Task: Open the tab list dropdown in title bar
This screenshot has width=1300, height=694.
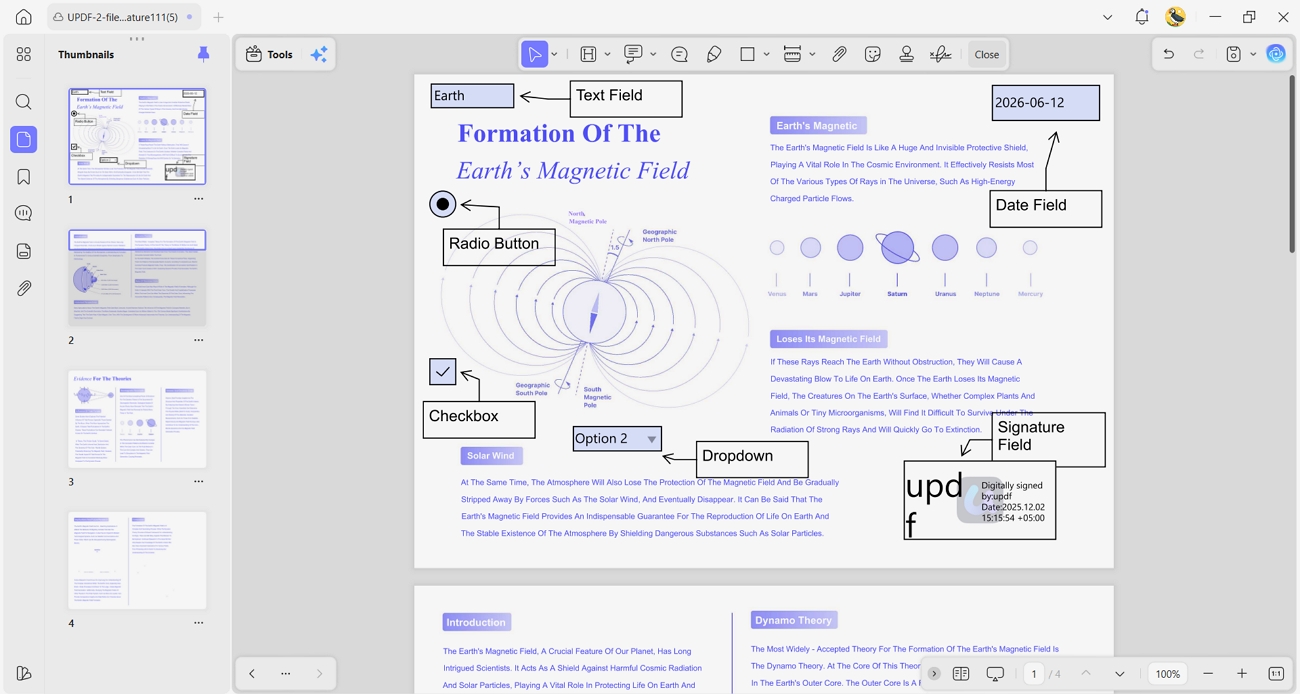Action: click(1107, 17)
